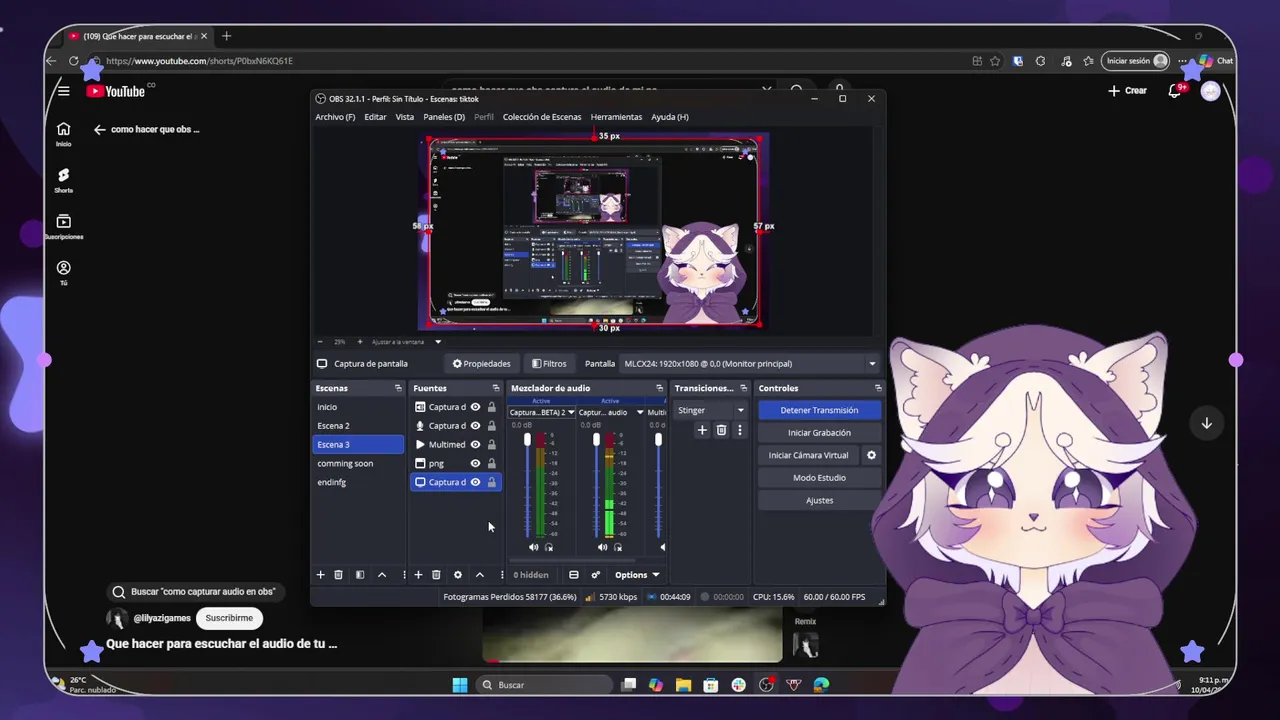The height and width of the screenshot is (720, 1280).
Task: Toggle monitoring headphones on Captura...BETA) 2
Action: point(549,547)
